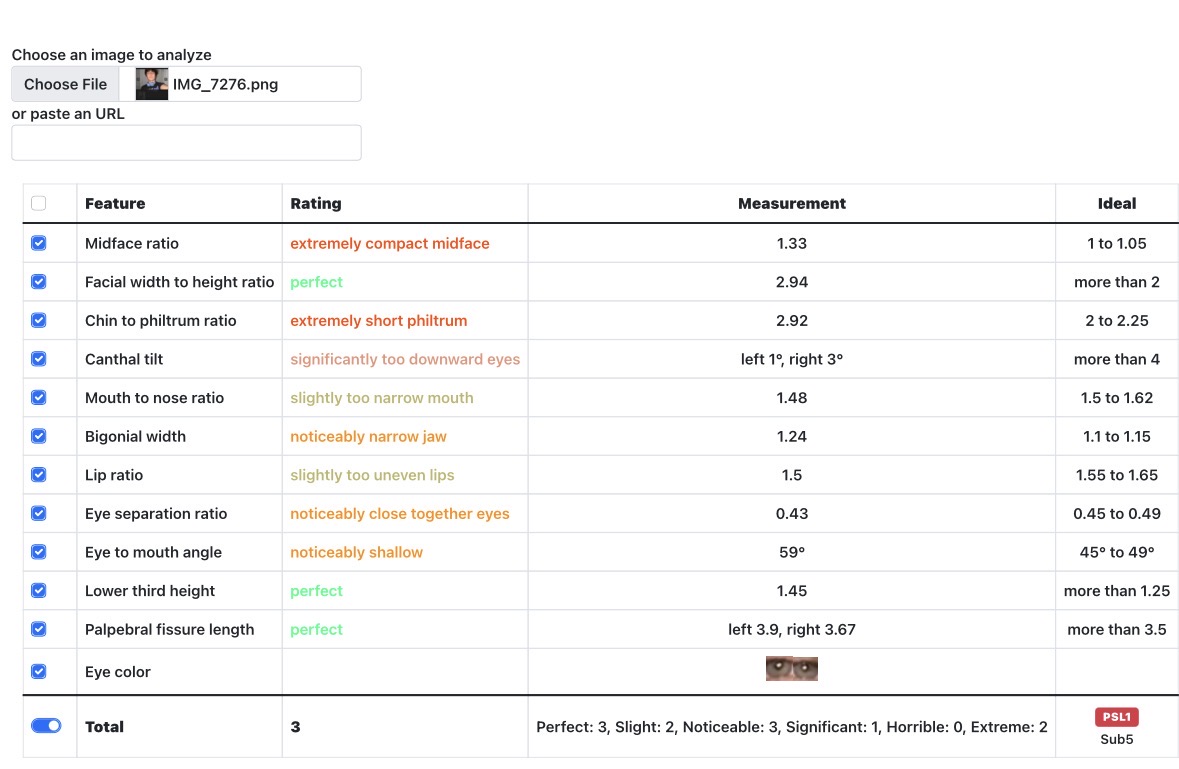Click the red PSL1 badge
This screenshot has height=769, width=1179.
point(1116,717)
